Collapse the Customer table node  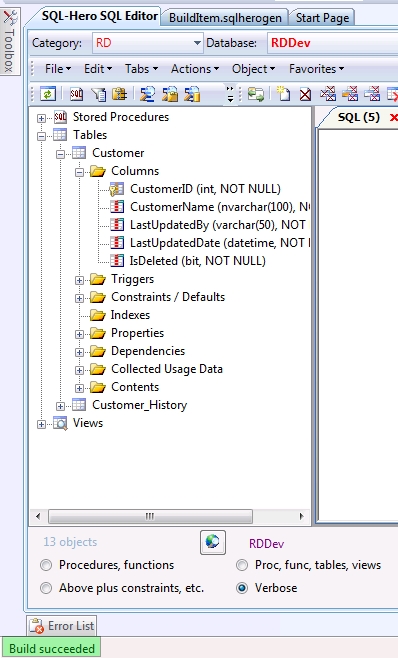[x=60, y=154]
